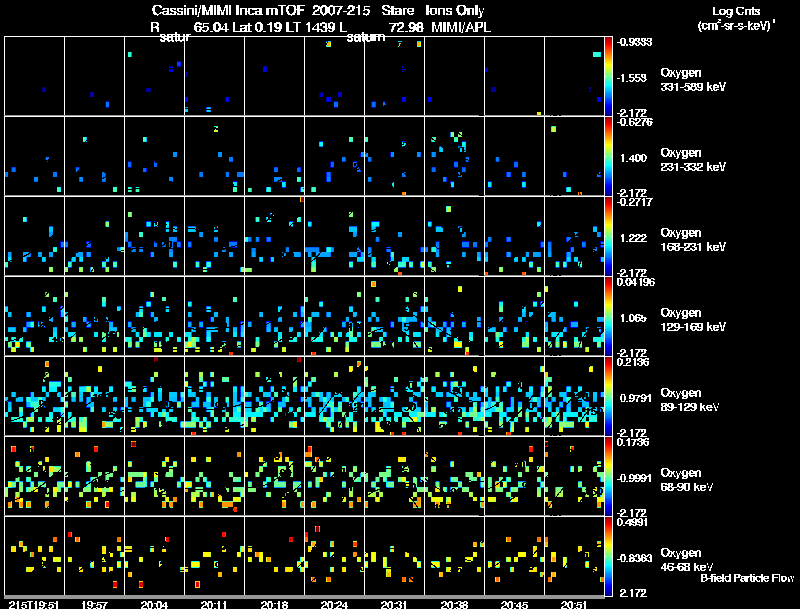800x609 pixels.
Task: Click the '20:38' time axis label
Action: pos(454,604)
